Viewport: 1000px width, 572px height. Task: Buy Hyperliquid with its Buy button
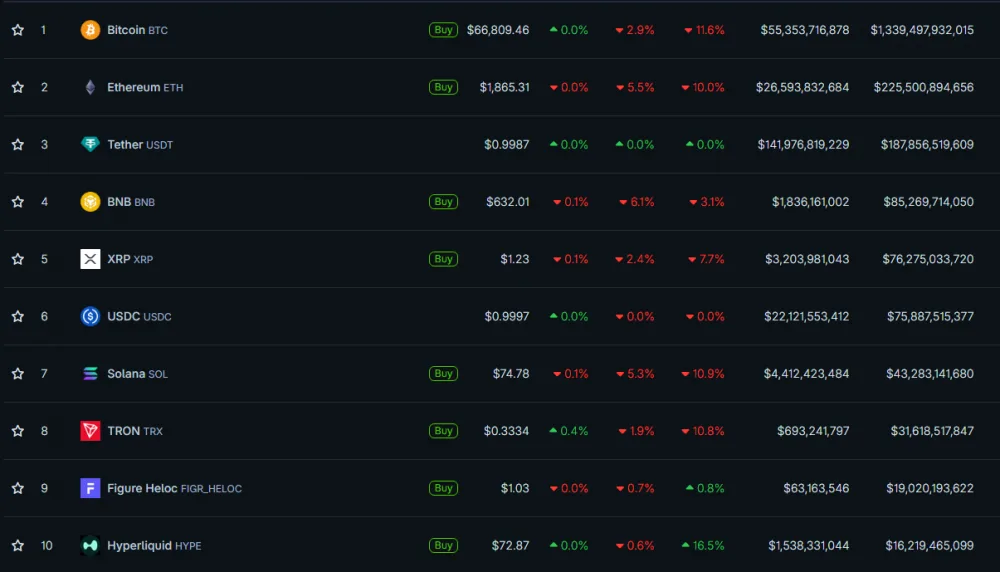pos(443,546)
